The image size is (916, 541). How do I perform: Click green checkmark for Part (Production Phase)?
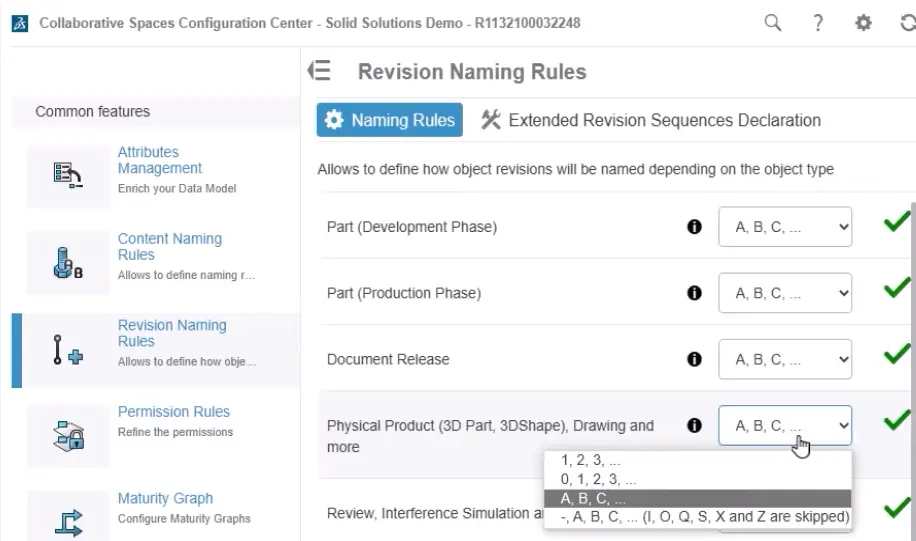897,287
